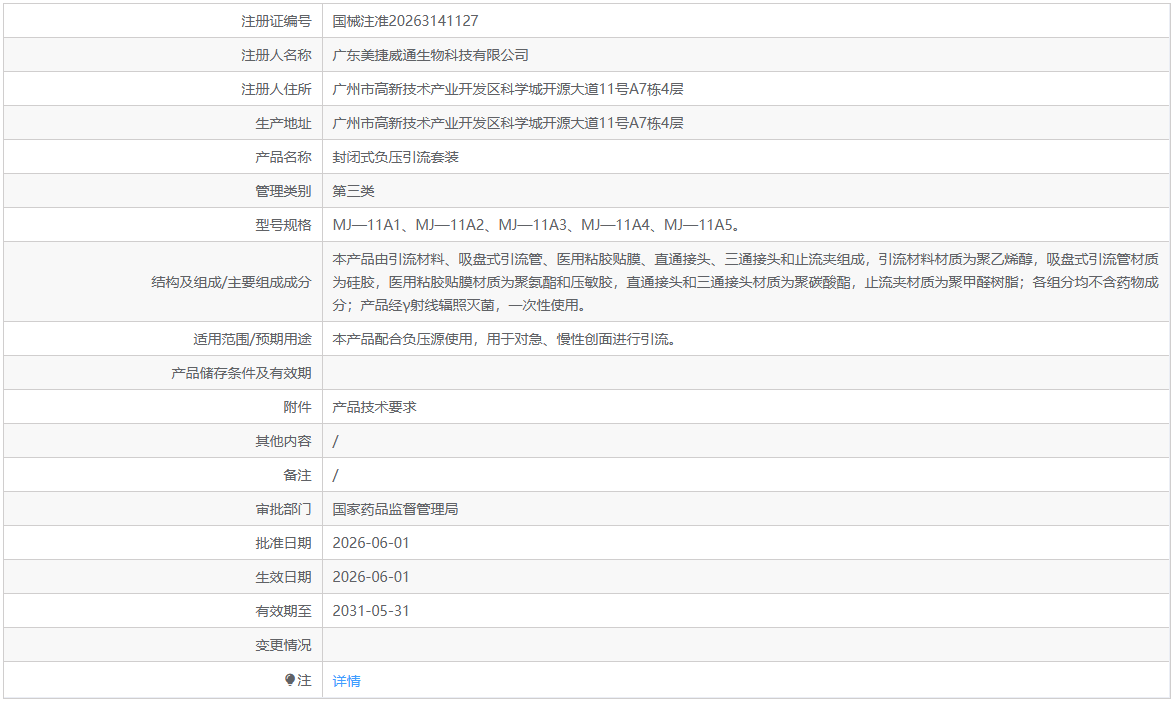Click the model list starting MJ—11A1
The height and width of the screenshot is (704, 1175).
click(x=537, y=225)
